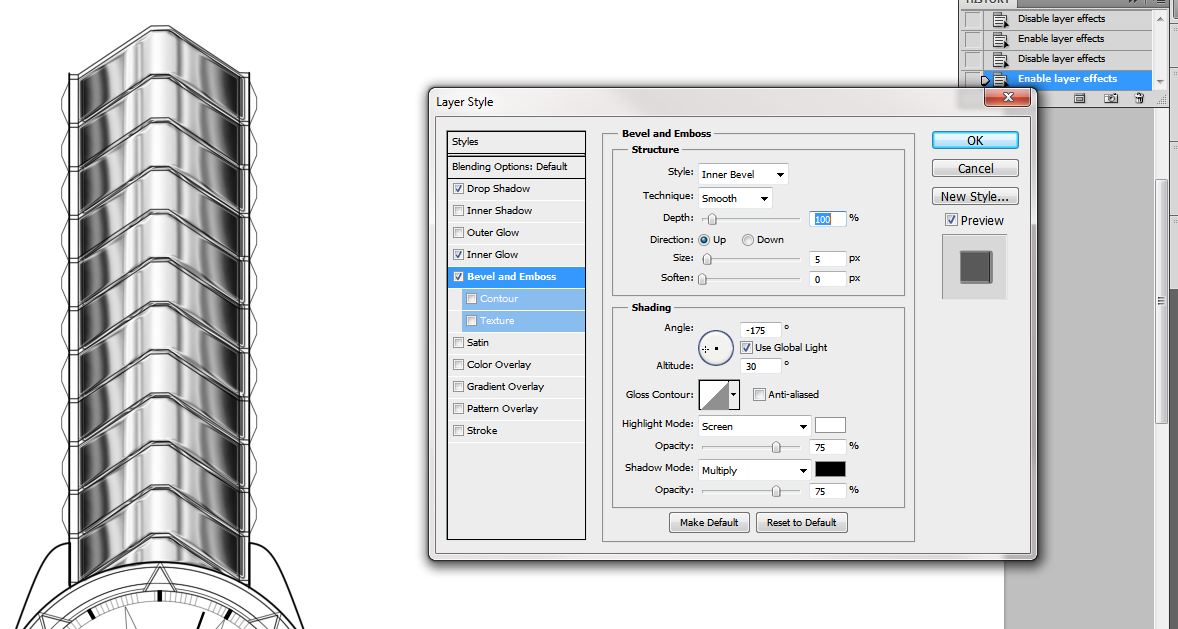Click the create new snapshot camera icon
The height and width of the screenshot is (629, 1178).
click(1111, 98)
